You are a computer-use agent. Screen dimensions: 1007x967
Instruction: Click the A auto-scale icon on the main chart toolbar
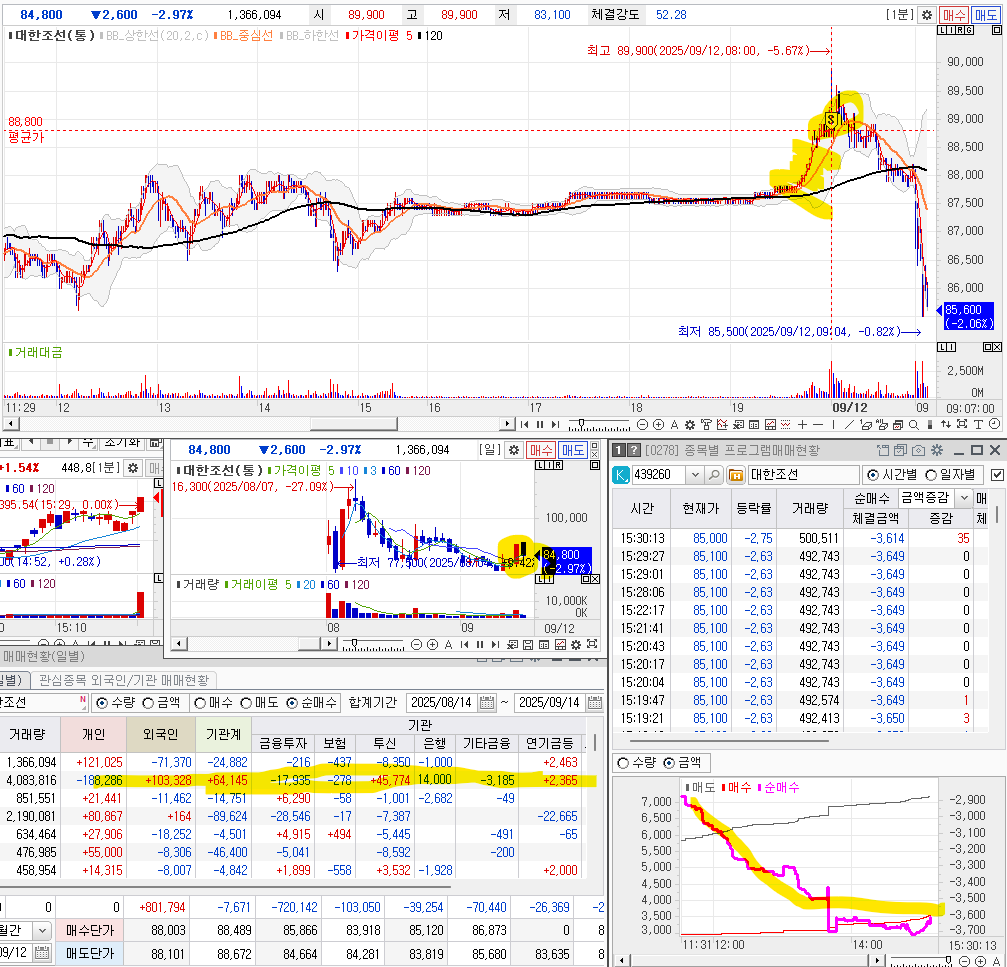tap(674, 424)
